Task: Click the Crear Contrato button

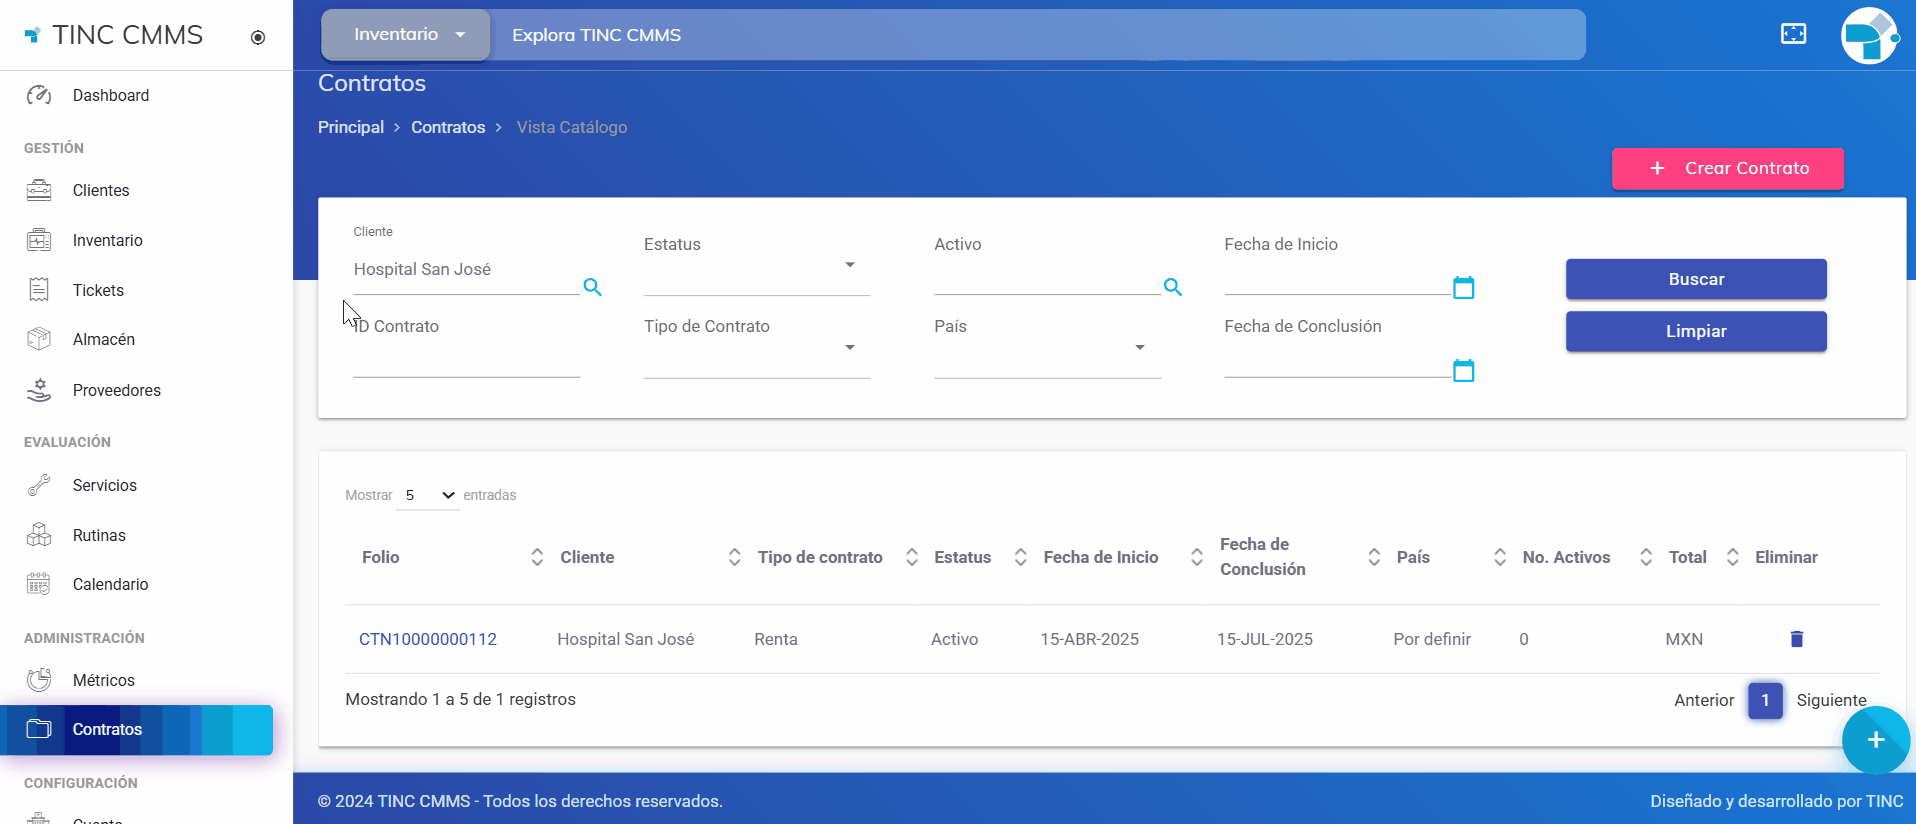Action: tap(1727, 168)
